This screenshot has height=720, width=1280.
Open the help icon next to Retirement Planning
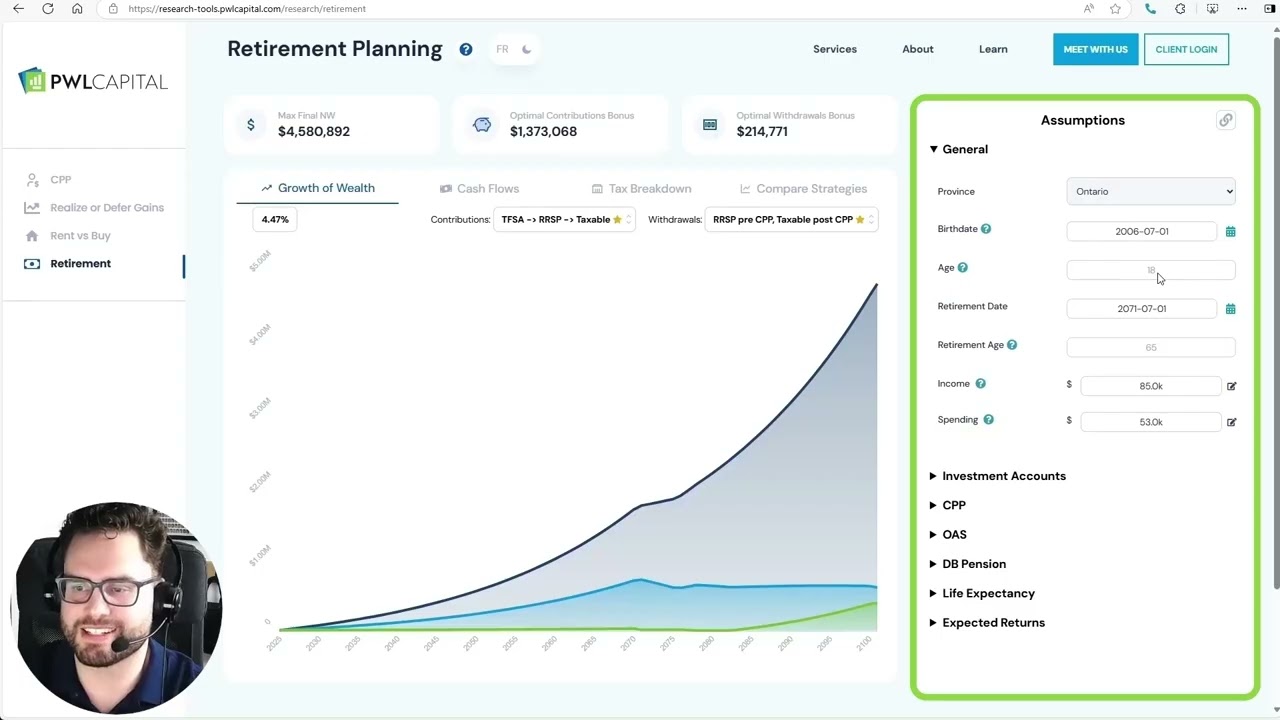pyautogui.click(x=466, y=49)
